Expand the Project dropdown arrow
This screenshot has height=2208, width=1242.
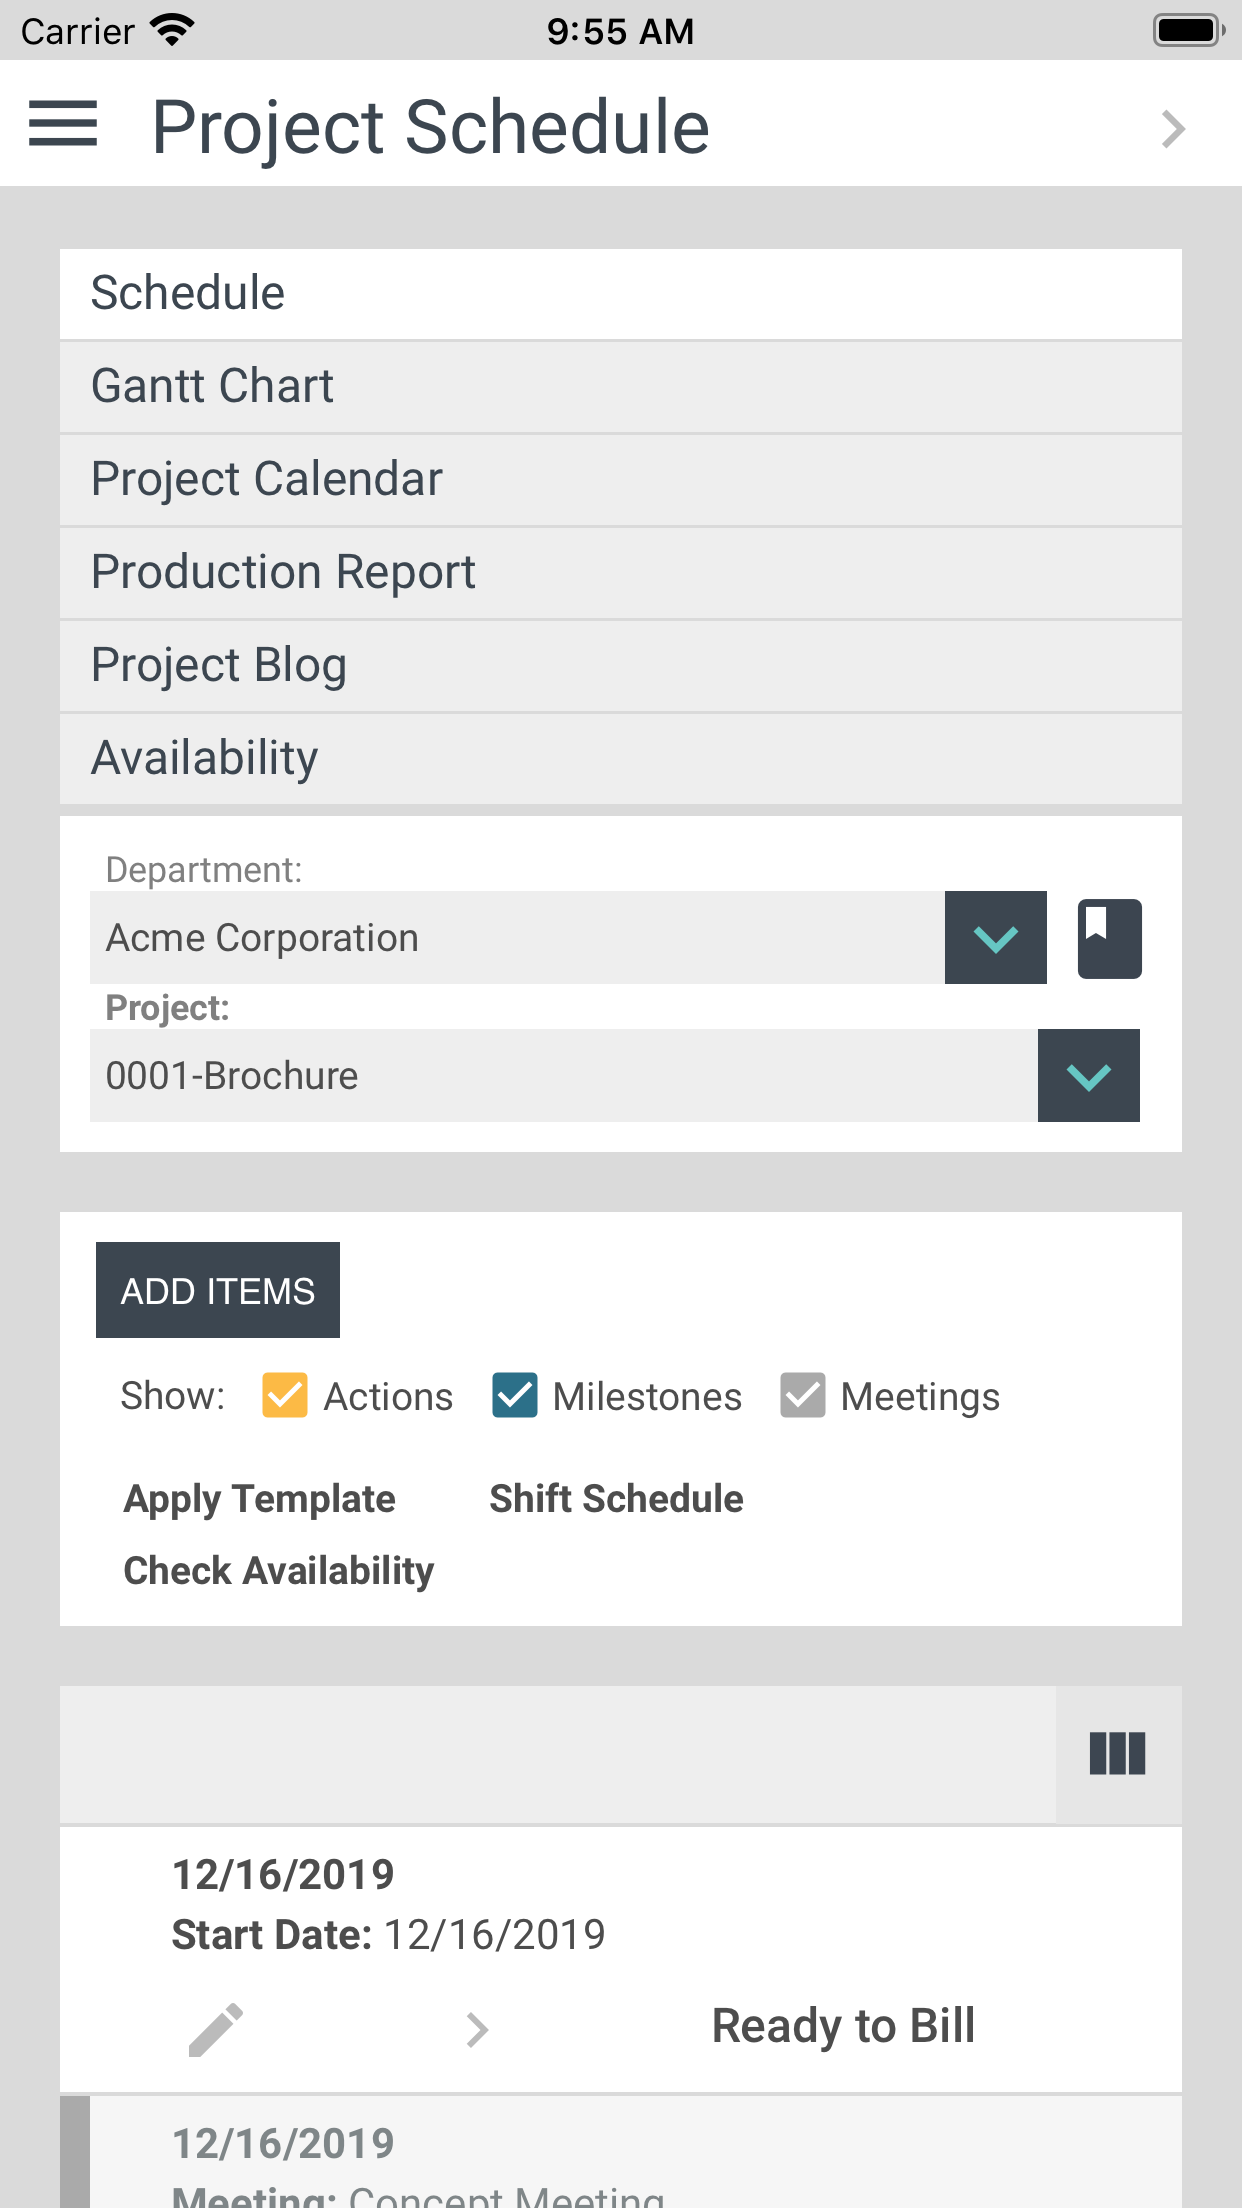tap(1088, 1076)
